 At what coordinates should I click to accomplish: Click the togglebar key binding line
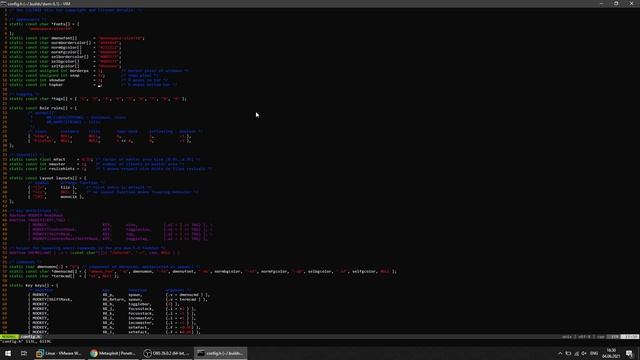pos(104,304)
